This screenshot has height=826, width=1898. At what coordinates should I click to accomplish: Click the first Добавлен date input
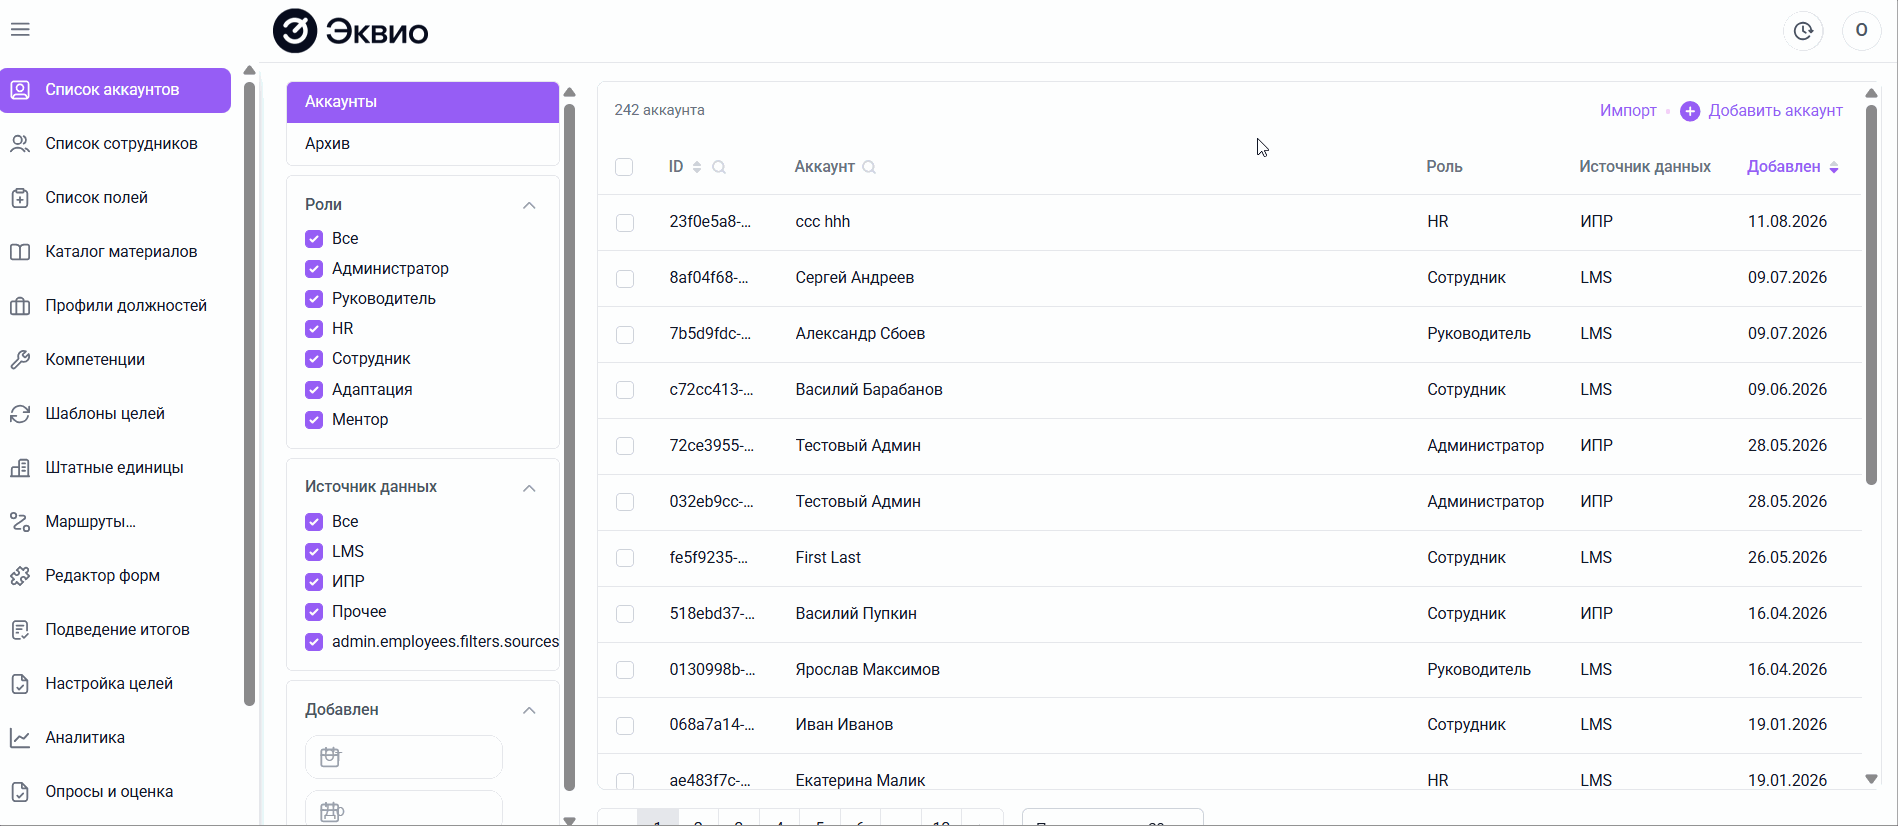tap(404, 757)
